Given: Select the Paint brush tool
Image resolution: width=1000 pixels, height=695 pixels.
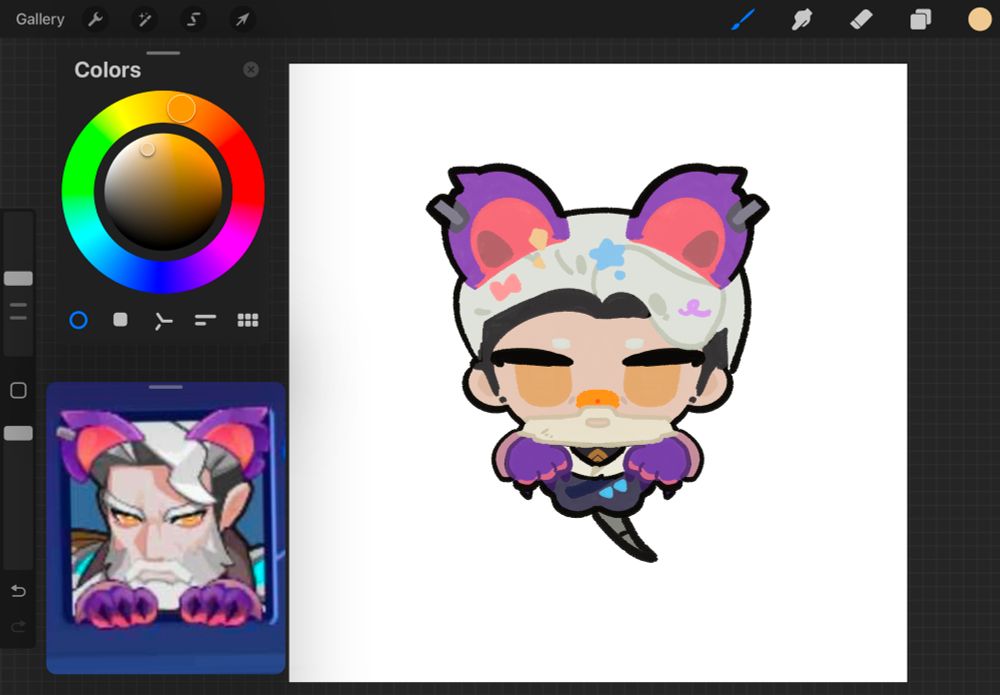Looking at the screenshot, I should (743, 20).
